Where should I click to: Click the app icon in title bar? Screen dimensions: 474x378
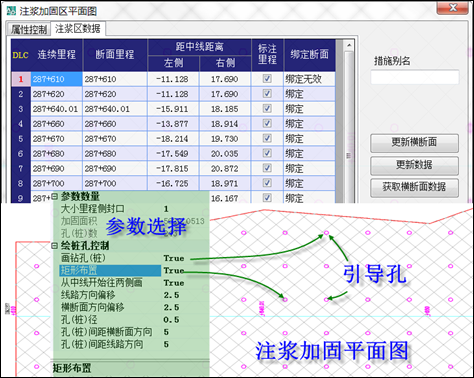pyautogui.click(x=11, y=11)
